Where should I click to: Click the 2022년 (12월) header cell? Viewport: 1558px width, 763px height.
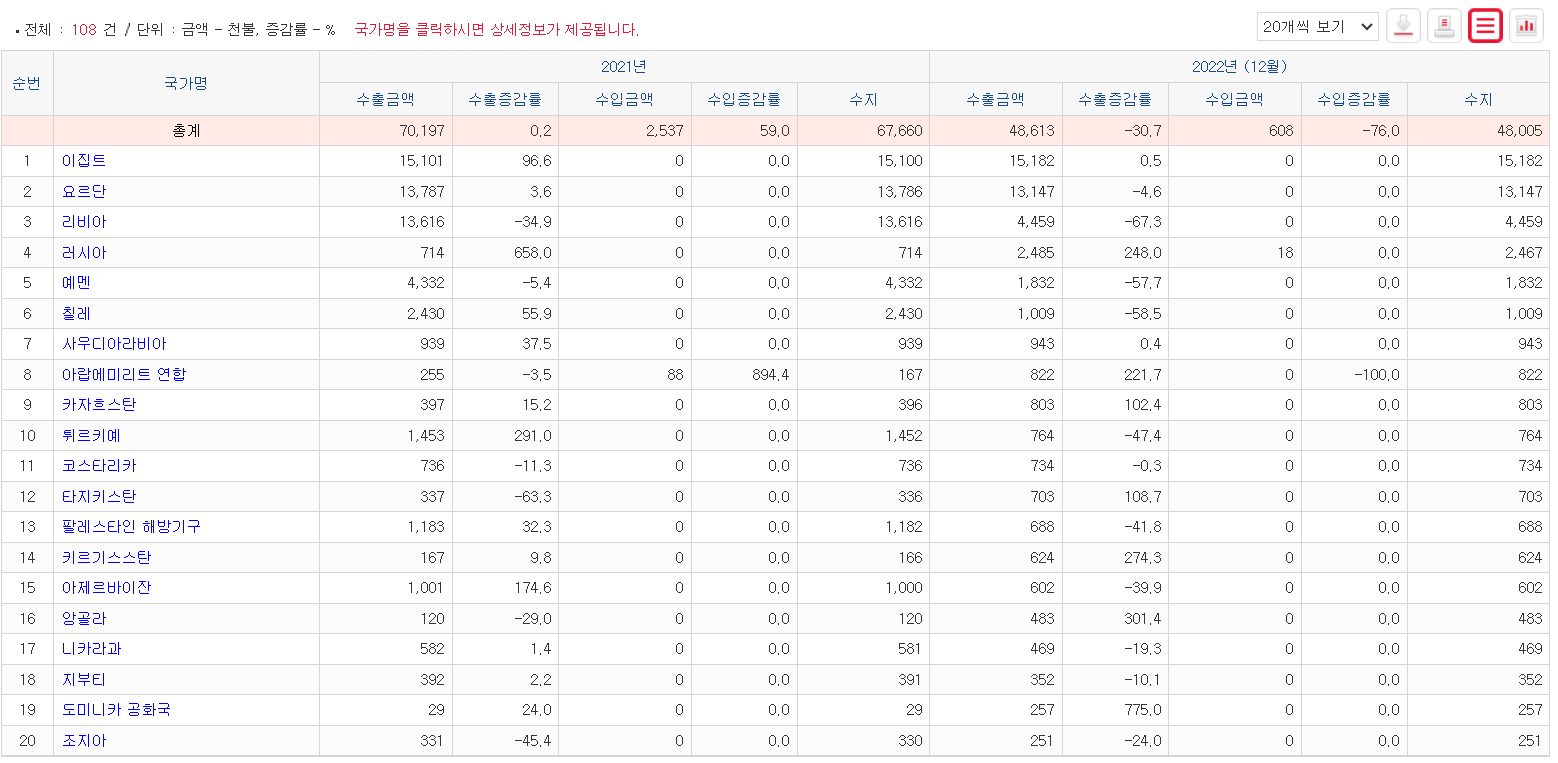[1239, 67]
